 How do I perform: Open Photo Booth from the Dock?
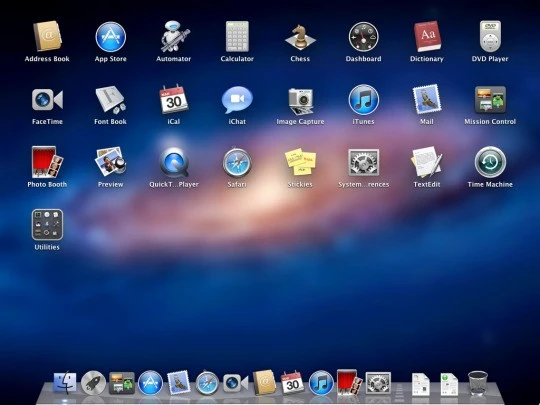(x=350, y=382)
